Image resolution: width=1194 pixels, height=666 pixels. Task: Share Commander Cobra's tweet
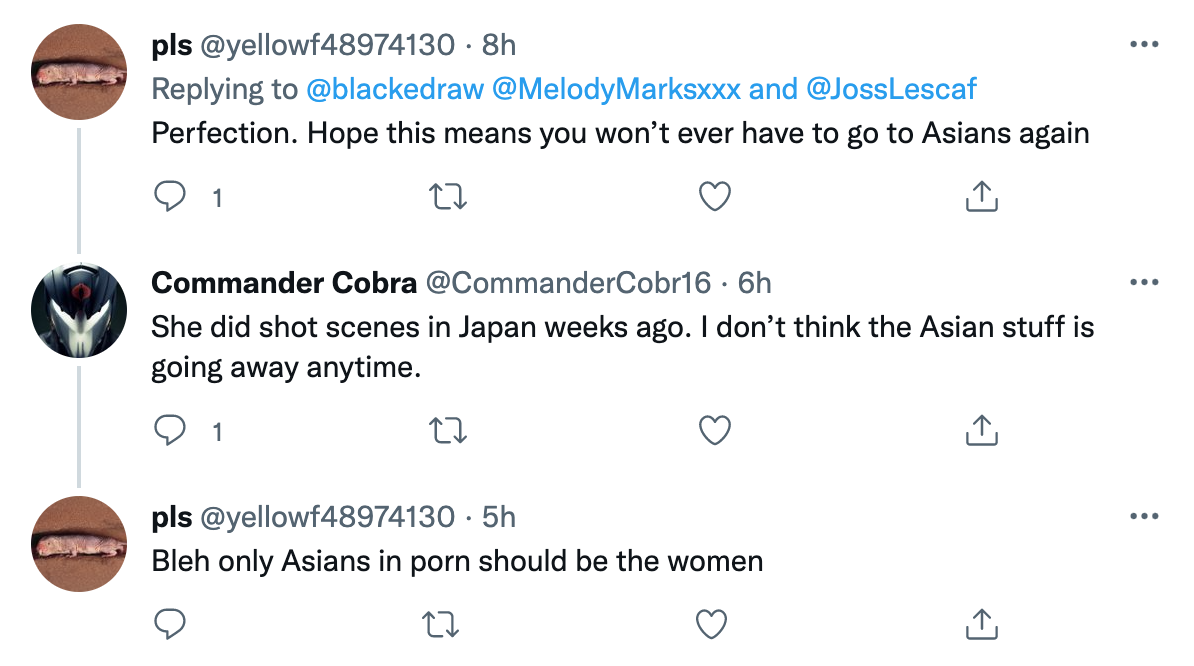click(x=982, y=430)
